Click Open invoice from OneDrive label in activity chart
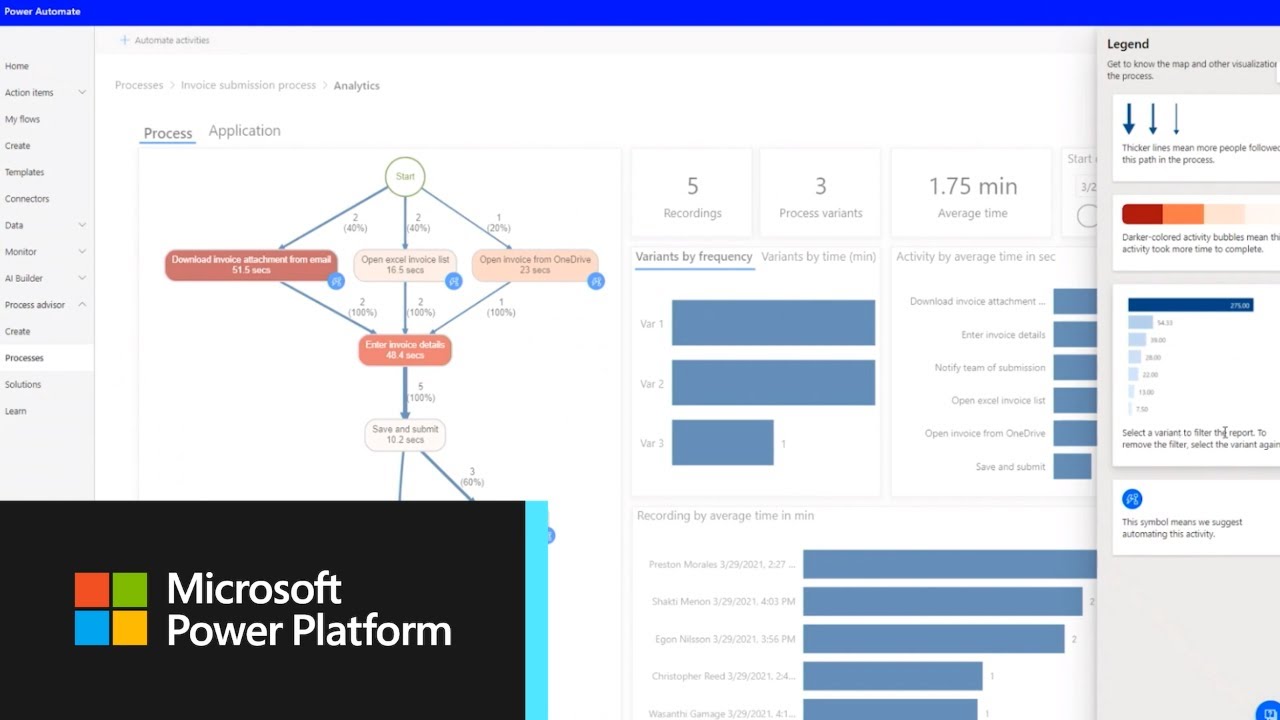Image resolution: width=1280 pixels, height=720 pixels. pos(985,434)
